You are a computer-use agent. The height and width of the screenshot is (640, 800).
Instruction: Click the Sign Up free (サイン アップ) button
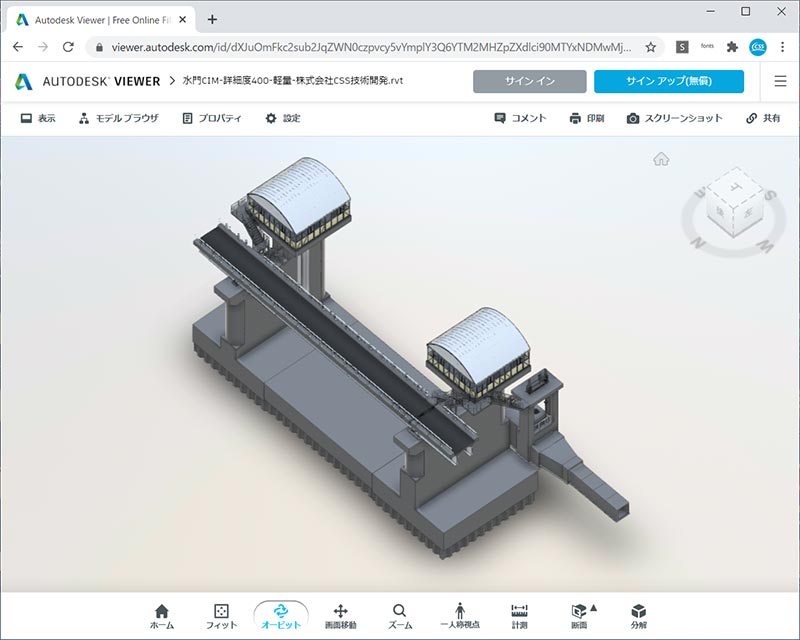(669, 82)
